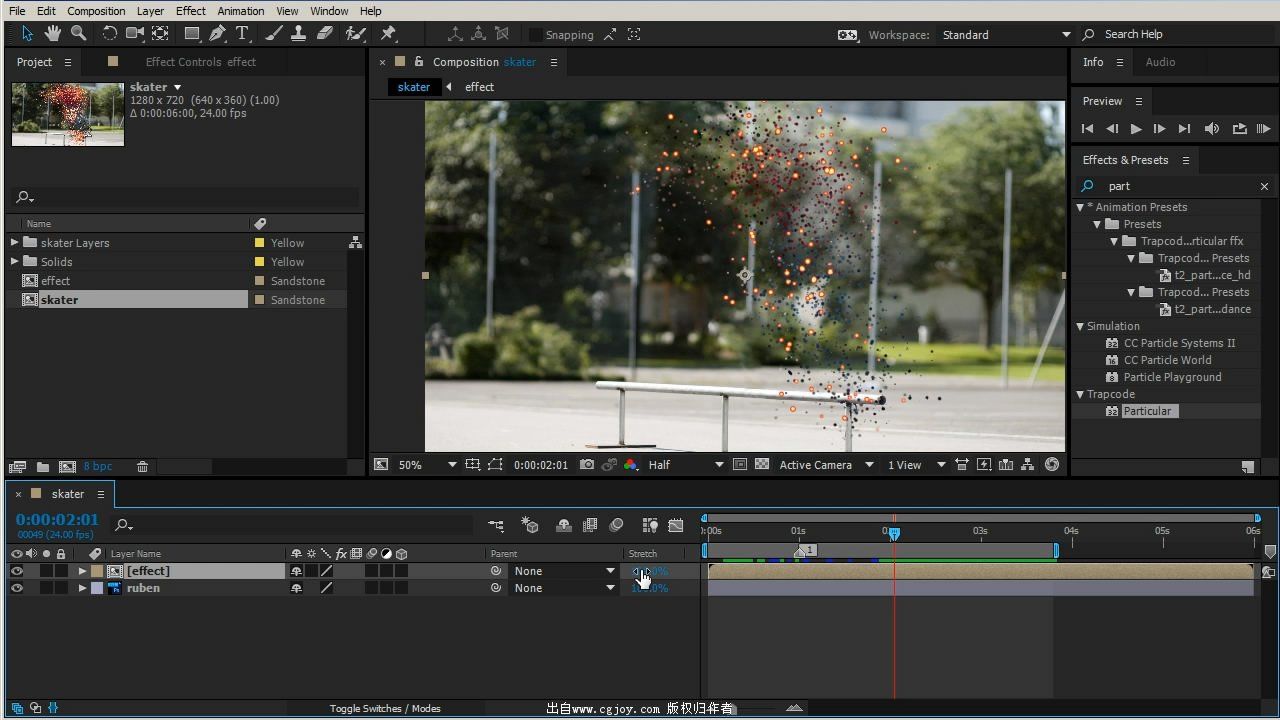Enable motion blur for the composition

[x=617, y=525]
